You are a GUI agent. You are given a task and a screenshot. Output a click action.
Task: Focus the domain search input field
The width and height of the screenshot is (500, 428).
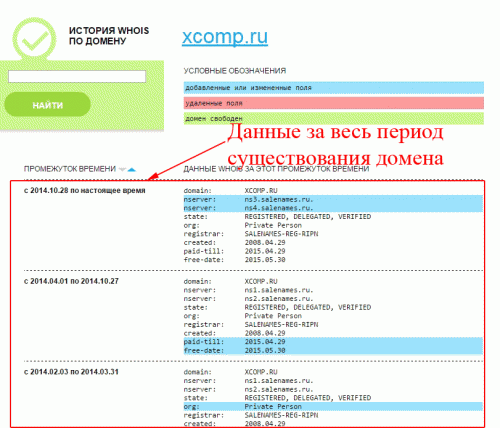pos(77,76)
